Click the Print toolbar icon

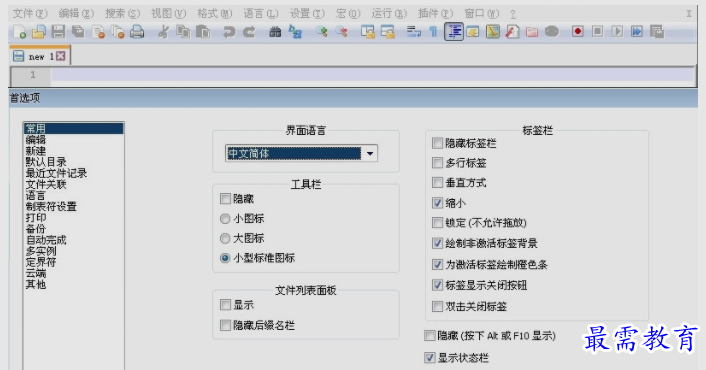point(137,32)
